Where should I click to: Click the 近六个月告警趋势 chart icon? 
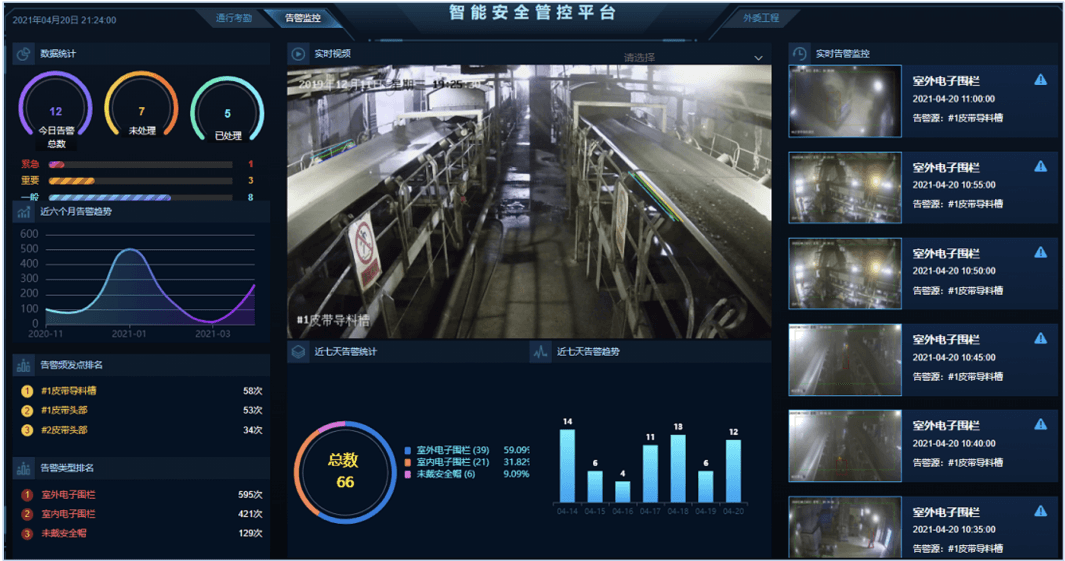coord(24,212)
